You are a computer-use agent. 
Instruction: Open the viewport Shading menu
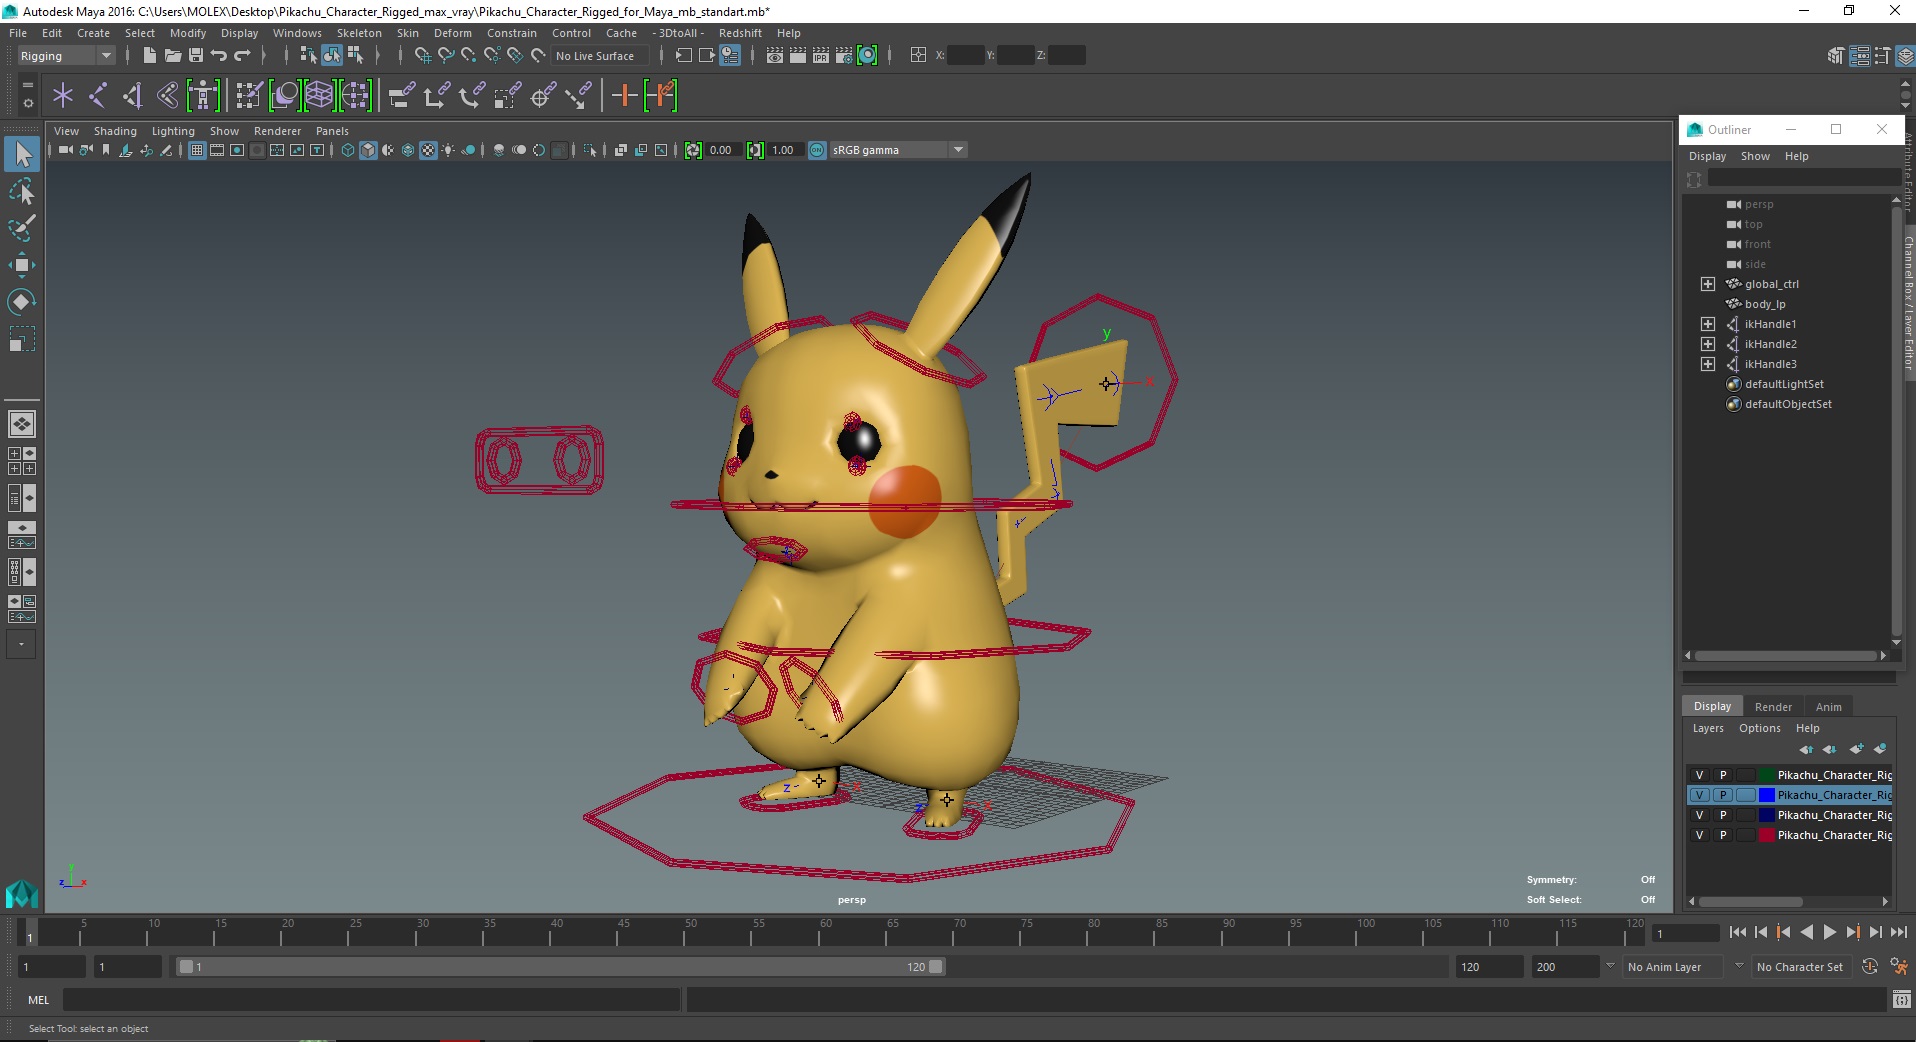[115, 131]
